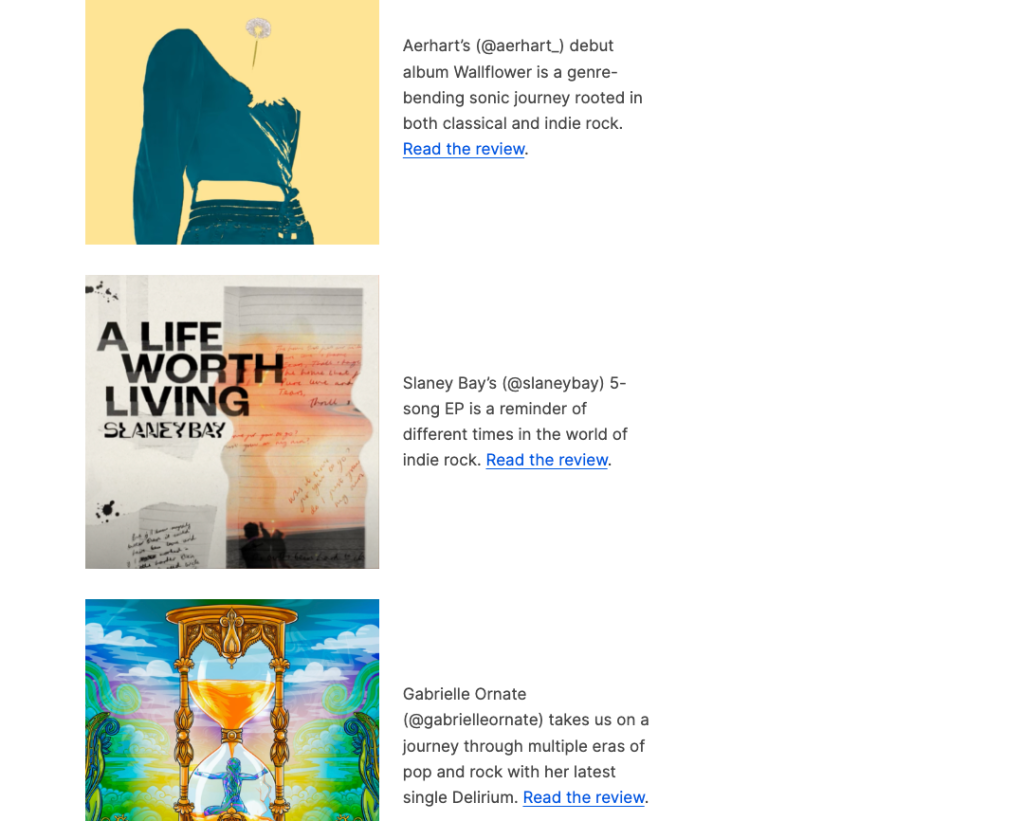The width and height of the screenshot is (1024, 821).
Task: Open Delirium single Read the review link
Action: tap(584, 797)
